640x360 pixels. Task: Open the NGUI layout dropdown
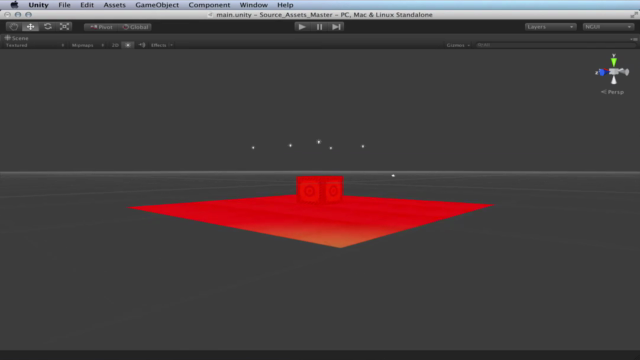(608, 27)
